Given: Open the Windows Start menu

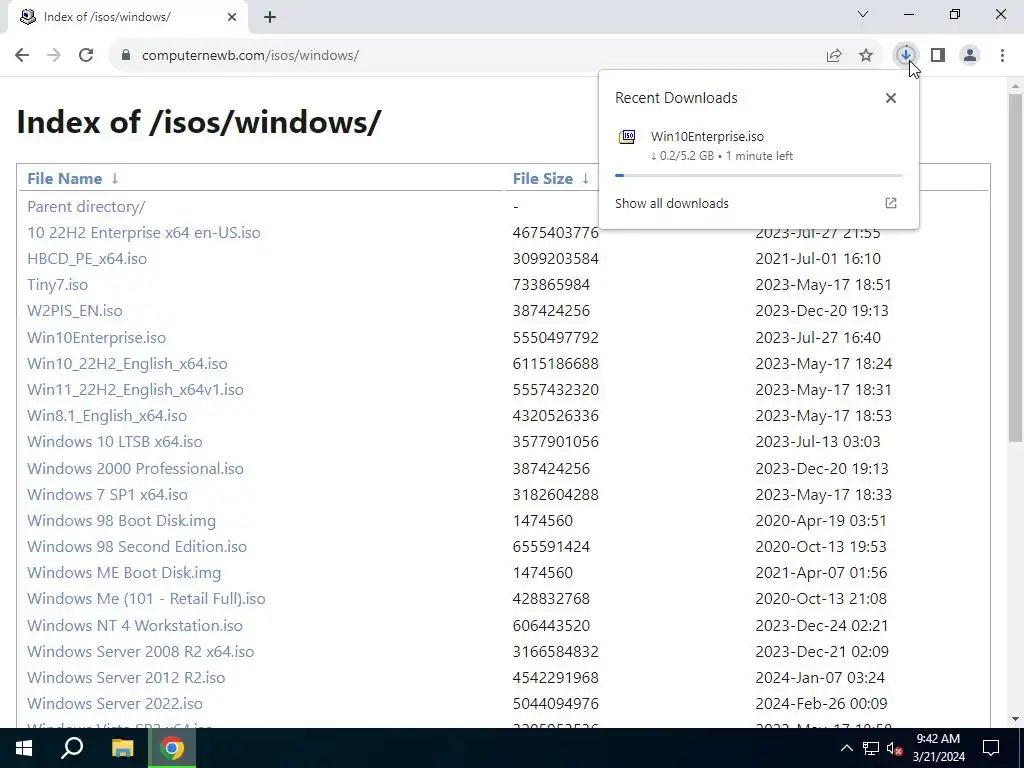Looking at the screenshot, I should click(24, 748).
